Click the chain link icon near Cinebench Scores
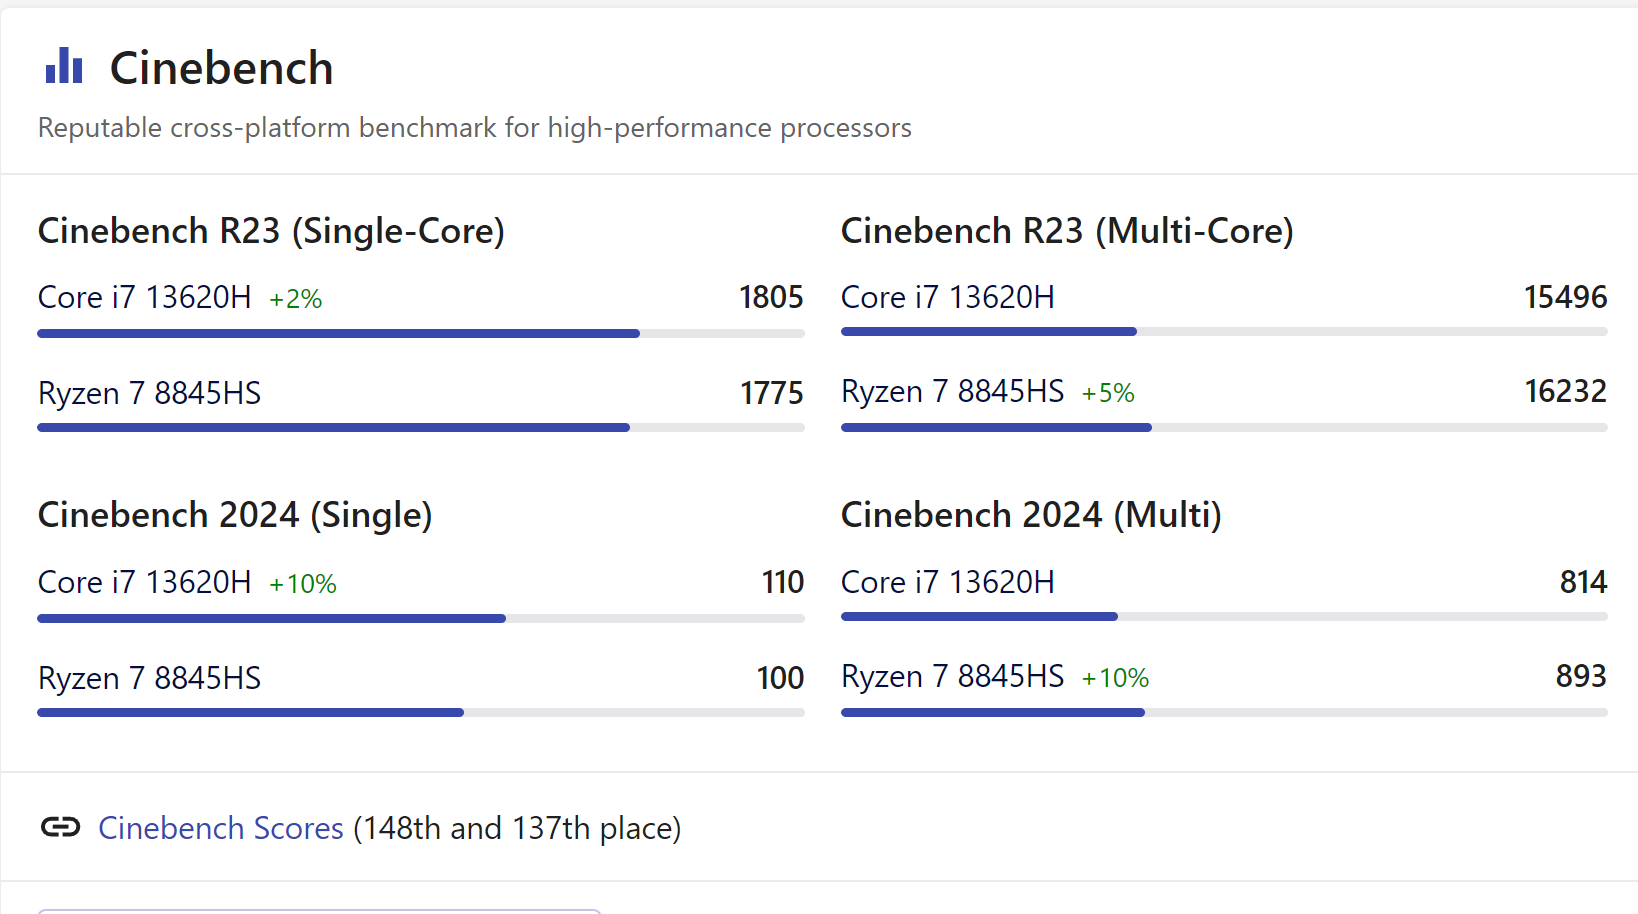Viewport: 1638px width, 914px height. click(60, 827)
